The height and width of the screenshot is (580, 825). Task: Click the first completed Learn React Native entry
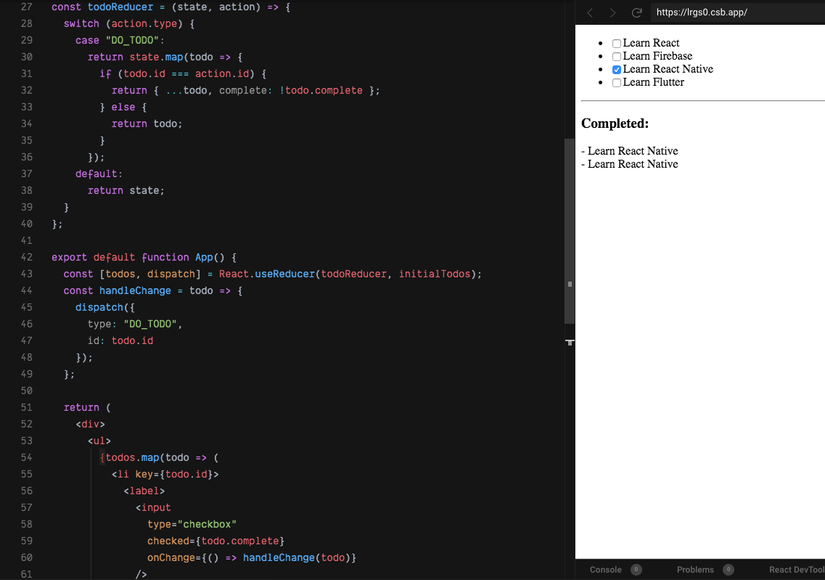(x=630, y=151)
